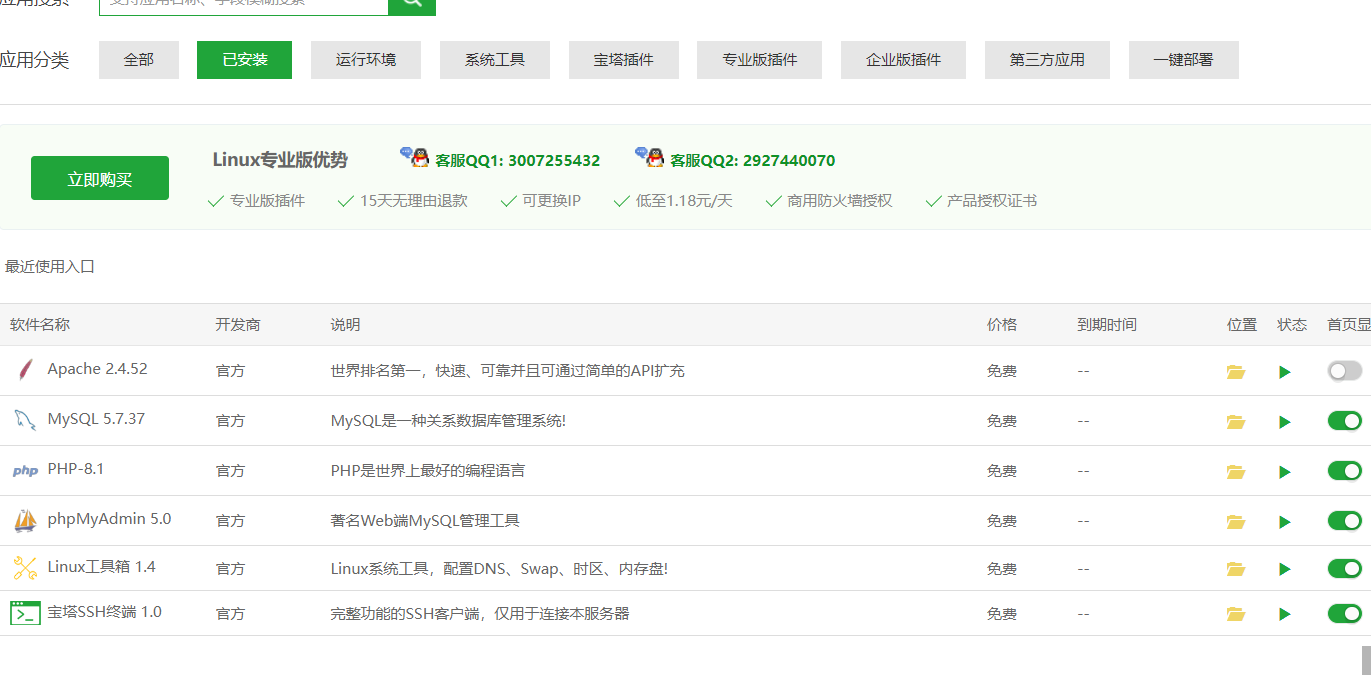
Task: Click the 到期时间 column header
Action: tap(1107, 325)
